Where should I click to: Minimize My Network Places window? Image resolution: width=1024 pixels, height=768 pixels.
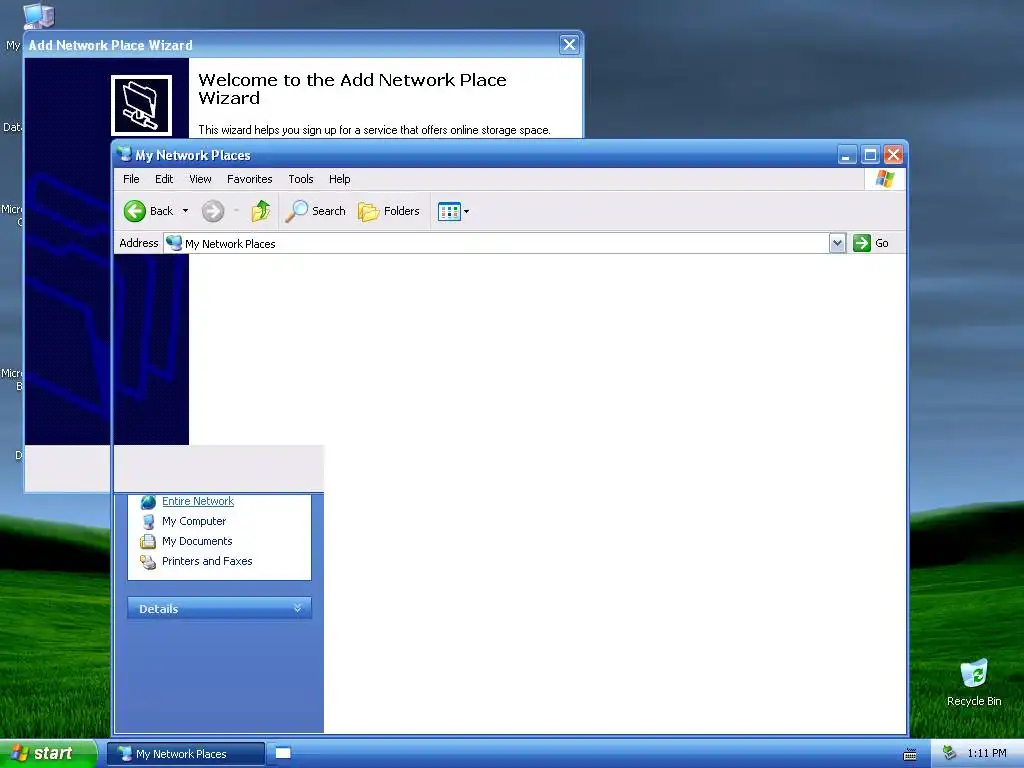(846, 155)
